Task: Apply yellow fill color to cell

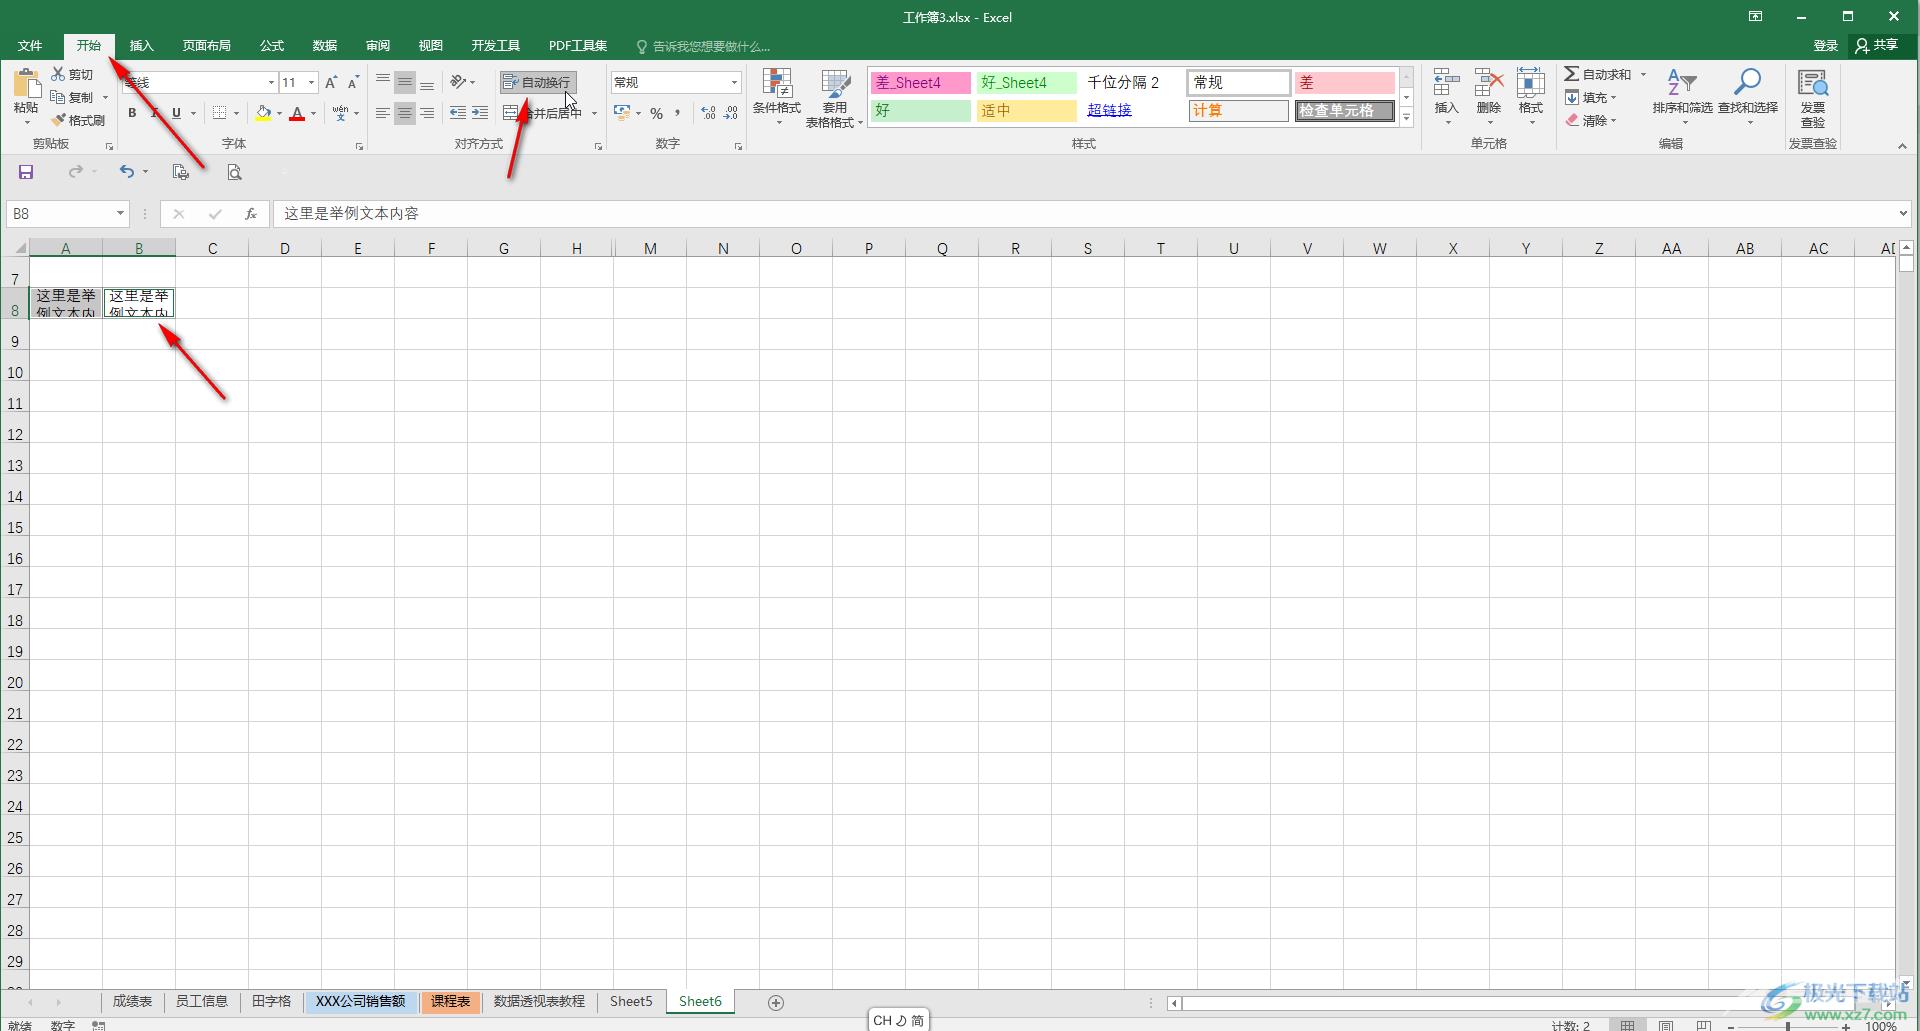Action: click(x=263, y=113)
